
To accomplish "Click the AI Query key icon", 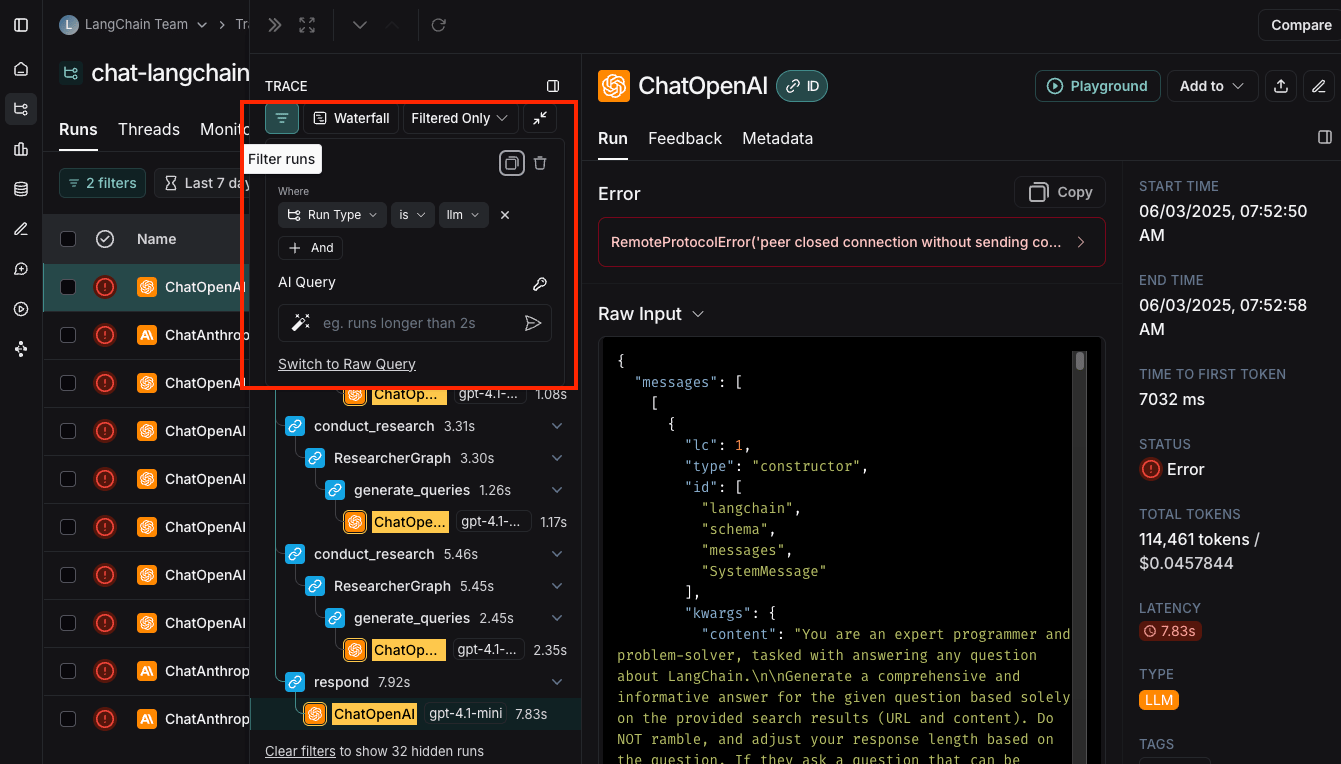I will tap(540, 284).
